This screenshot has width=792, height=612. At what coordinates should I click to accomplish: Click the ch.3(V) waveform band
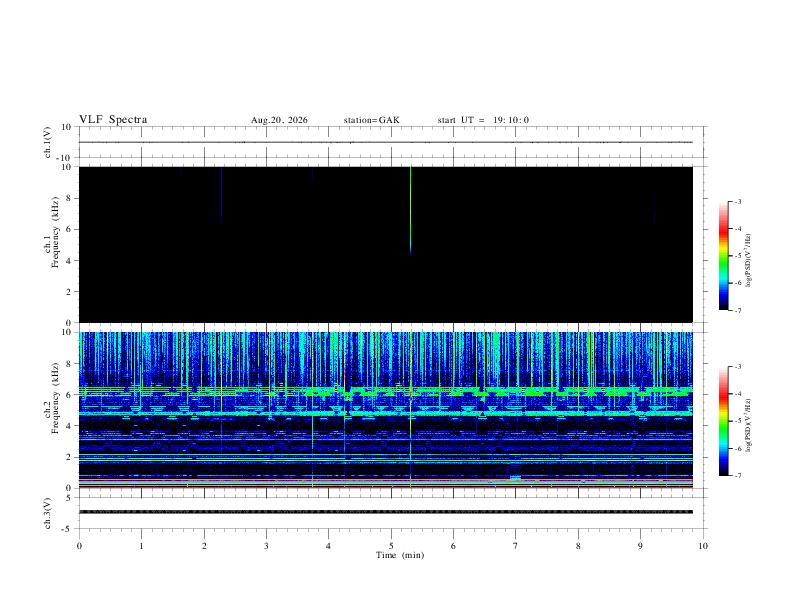pos(386,512)
